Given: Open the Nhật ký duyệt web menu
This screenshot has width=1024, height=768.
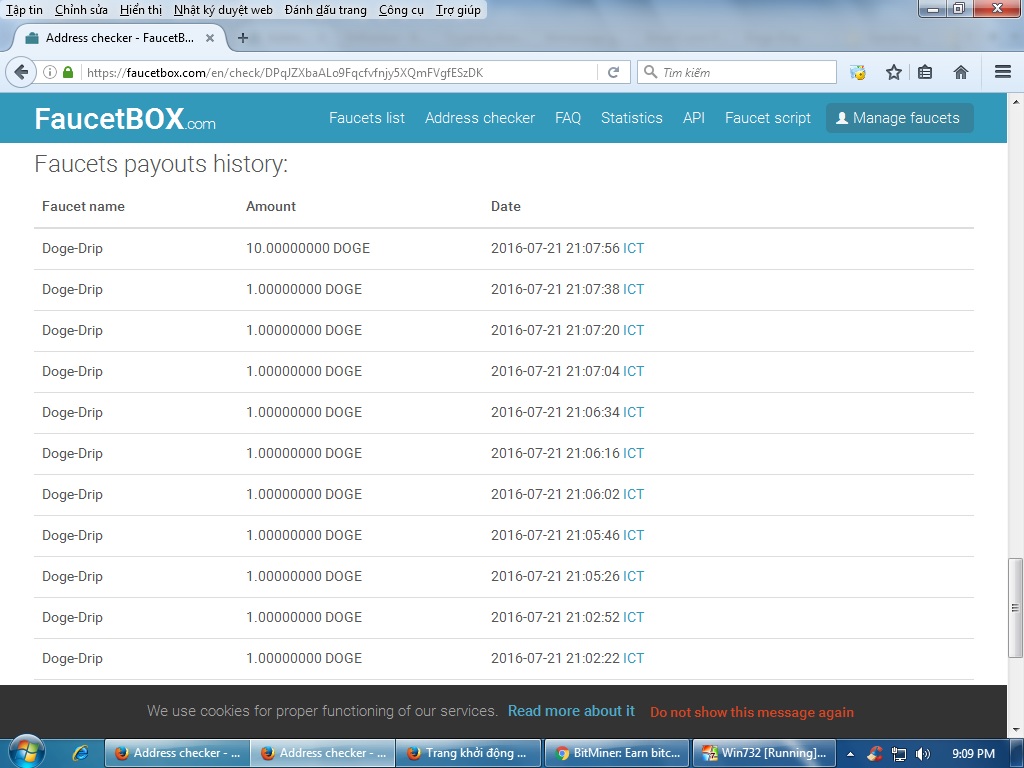Looking at the screenshot, I should coord(223,10).
